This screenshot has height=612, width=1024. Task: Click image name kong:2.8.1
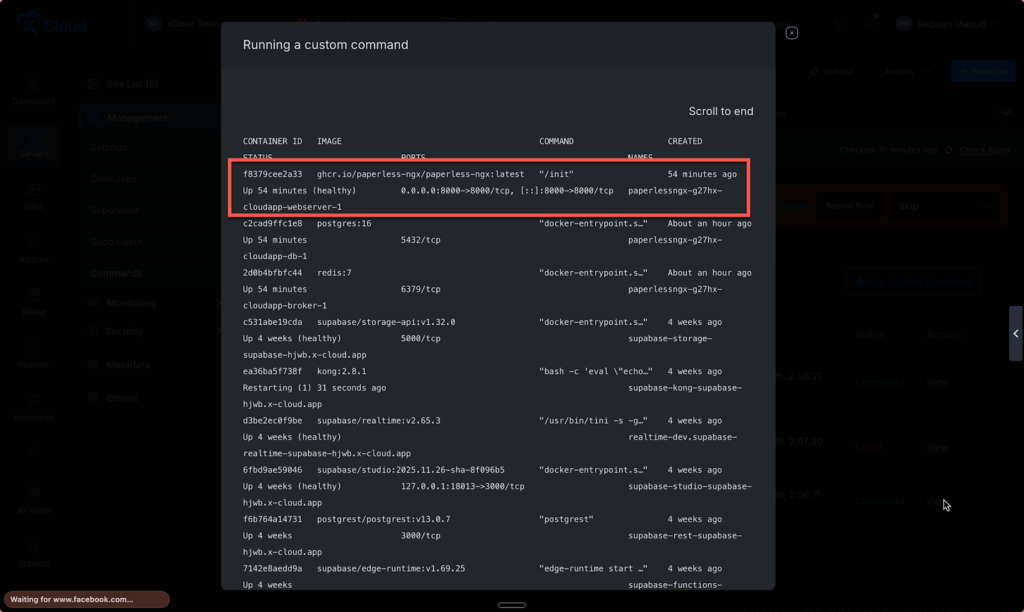(x=342, y=371)
